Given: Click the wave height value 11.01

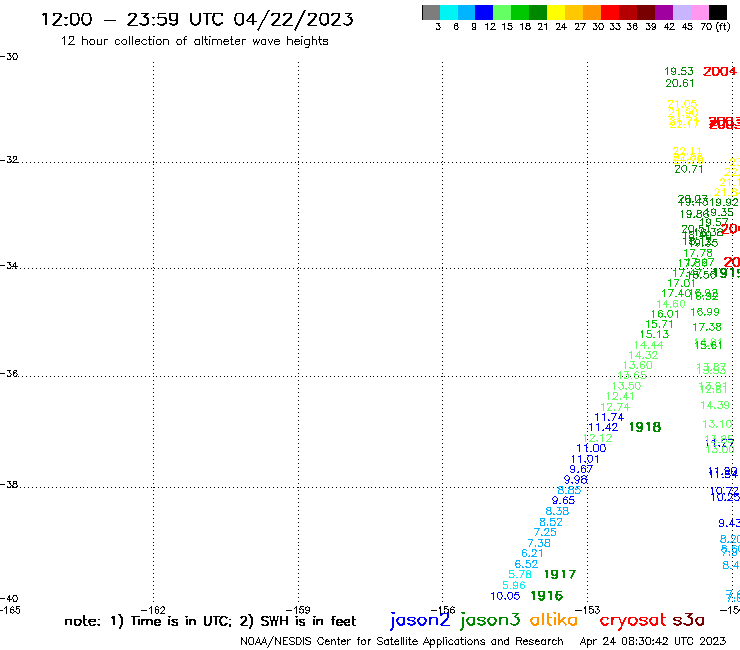Looking at the screenshot, I should coord(585,459).
